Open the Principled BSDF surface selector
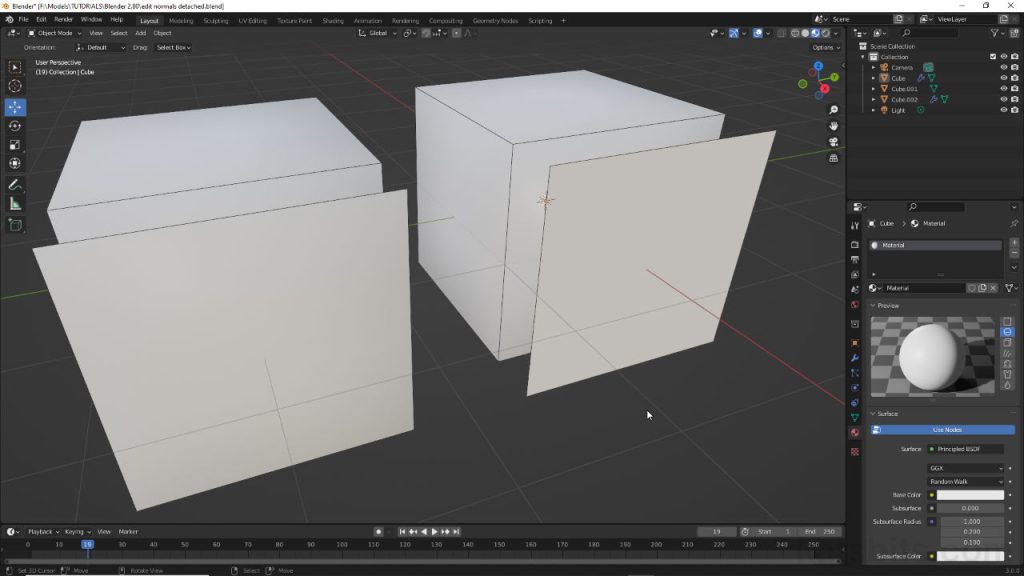Viewport: 1024px width, 576px height. [965, 451]
